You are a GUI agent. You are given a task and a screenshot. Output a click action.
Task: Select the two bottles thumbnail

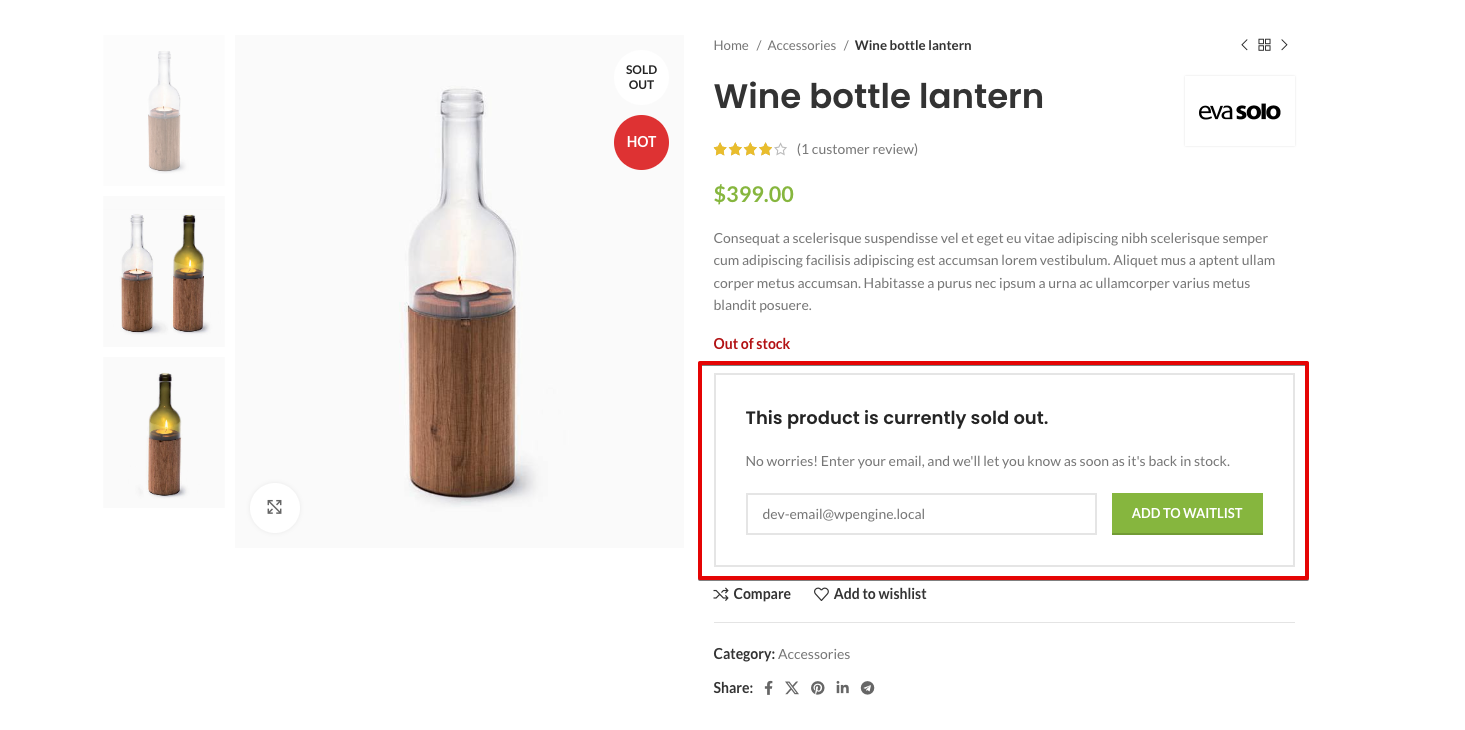click(x=164, y=271)
